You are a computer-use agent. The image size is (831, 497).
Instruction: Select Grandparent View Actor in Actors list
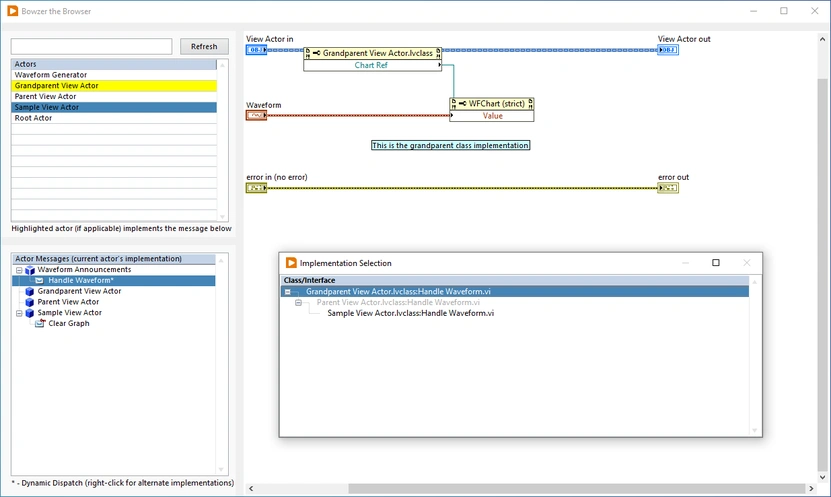(x=114, y=85)
